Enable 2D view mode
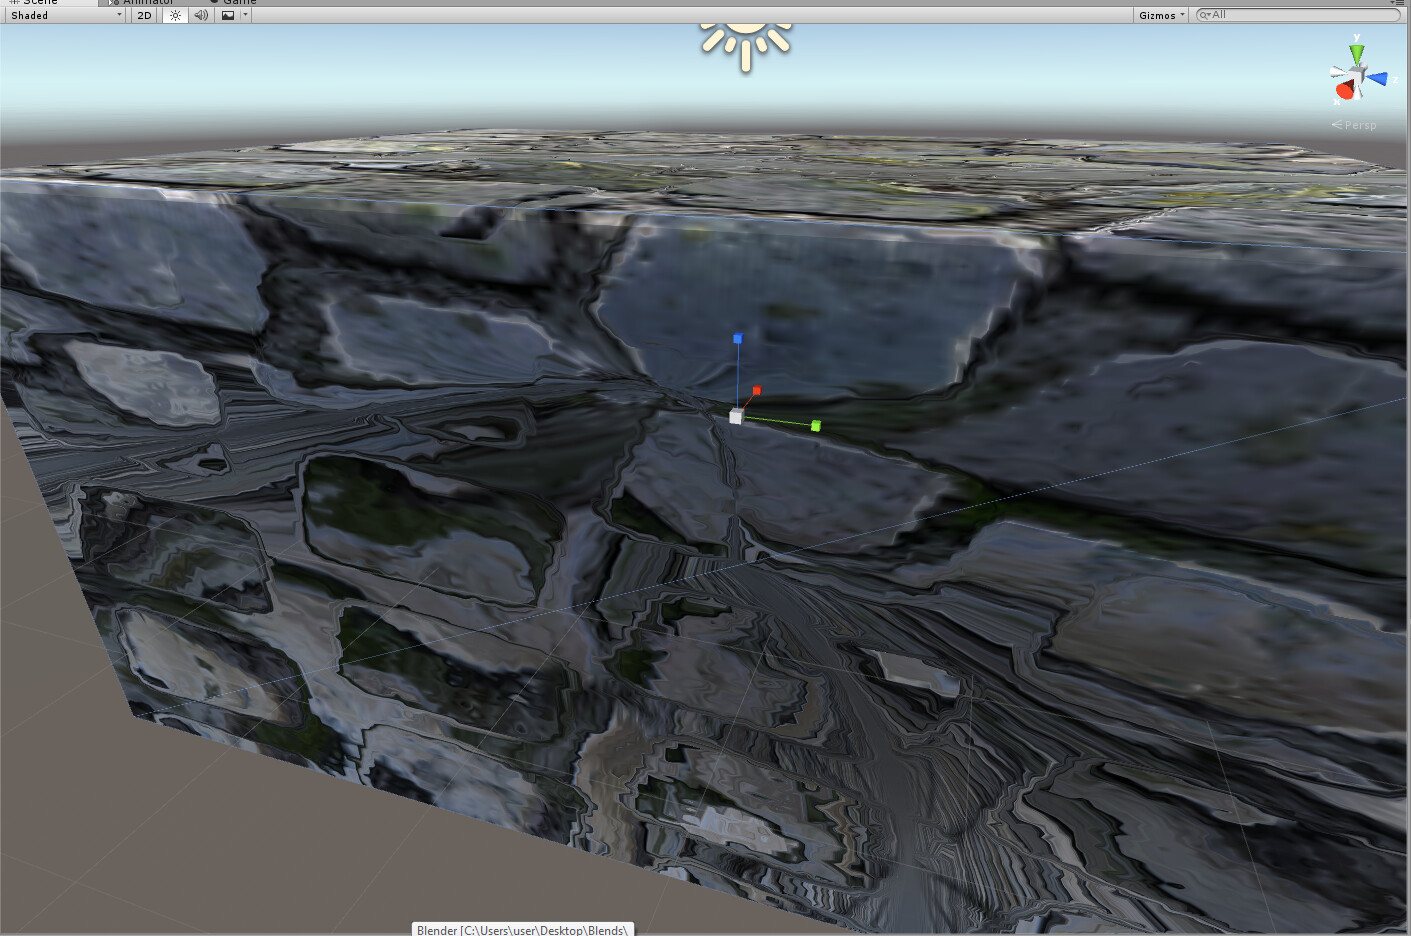This screenshot has width=1411, height=936. click(144, 15)
